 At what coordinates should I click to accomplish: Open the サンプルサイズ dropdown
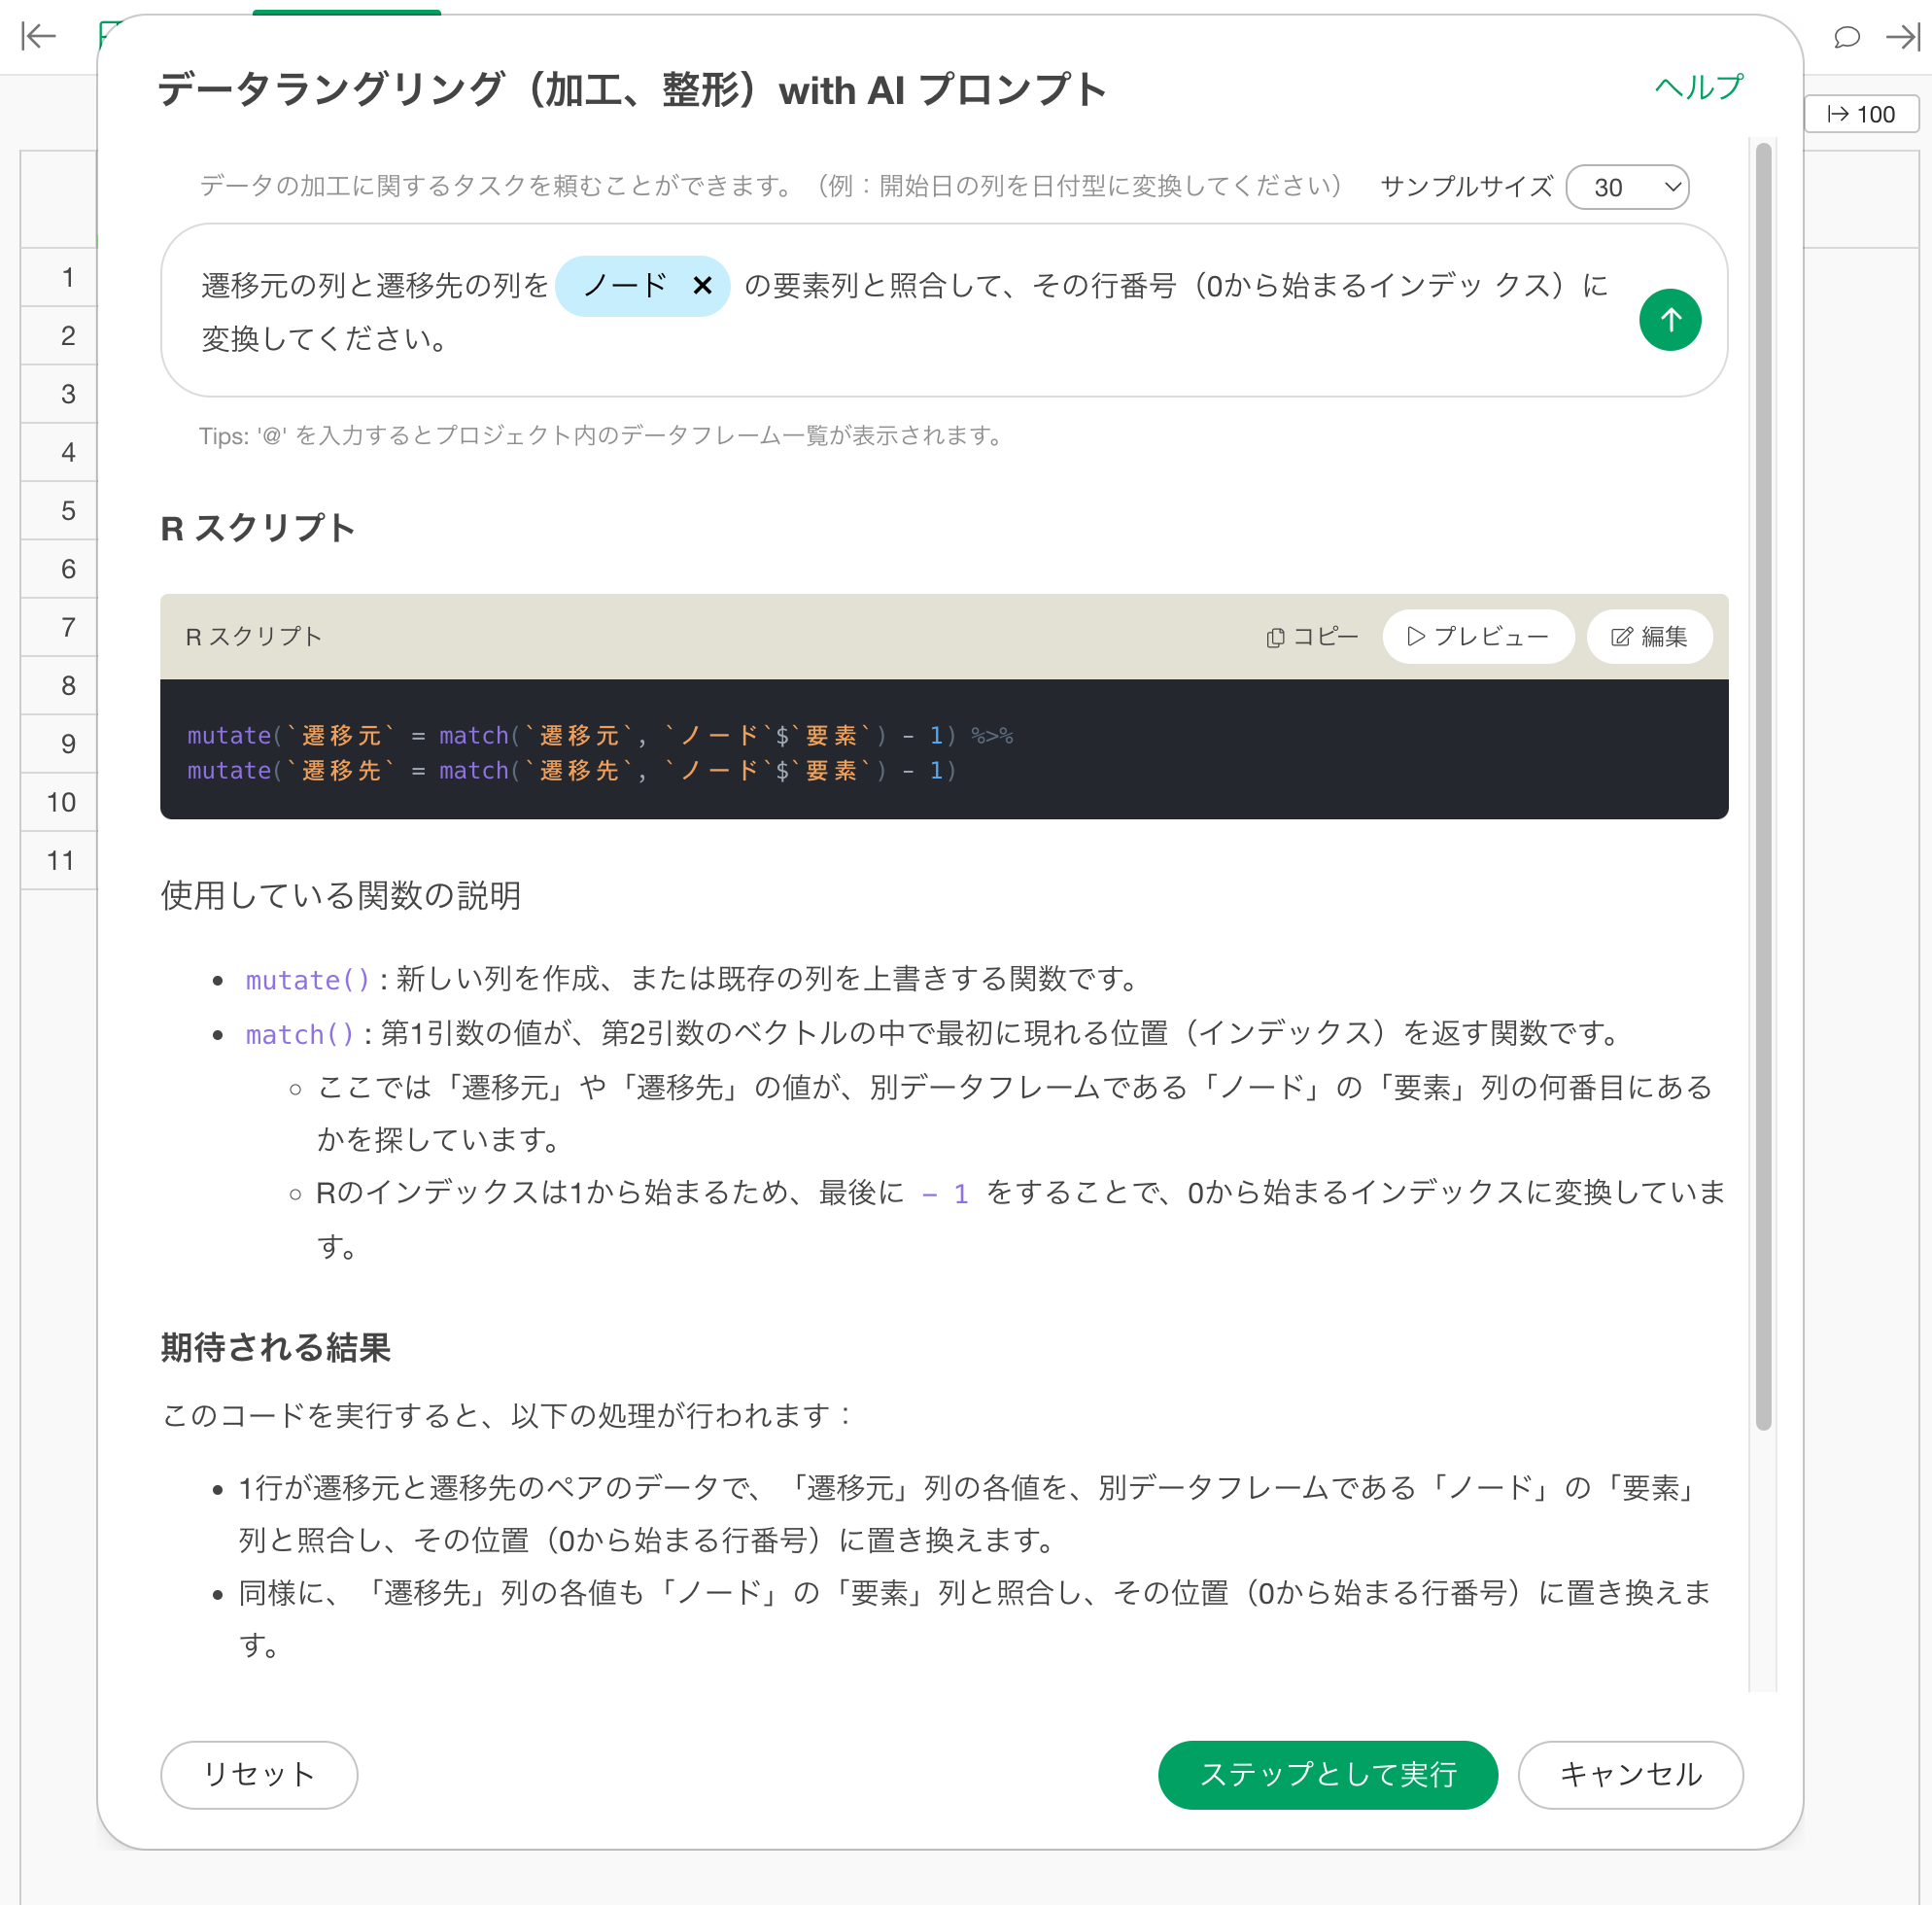tap(1627, 187)
